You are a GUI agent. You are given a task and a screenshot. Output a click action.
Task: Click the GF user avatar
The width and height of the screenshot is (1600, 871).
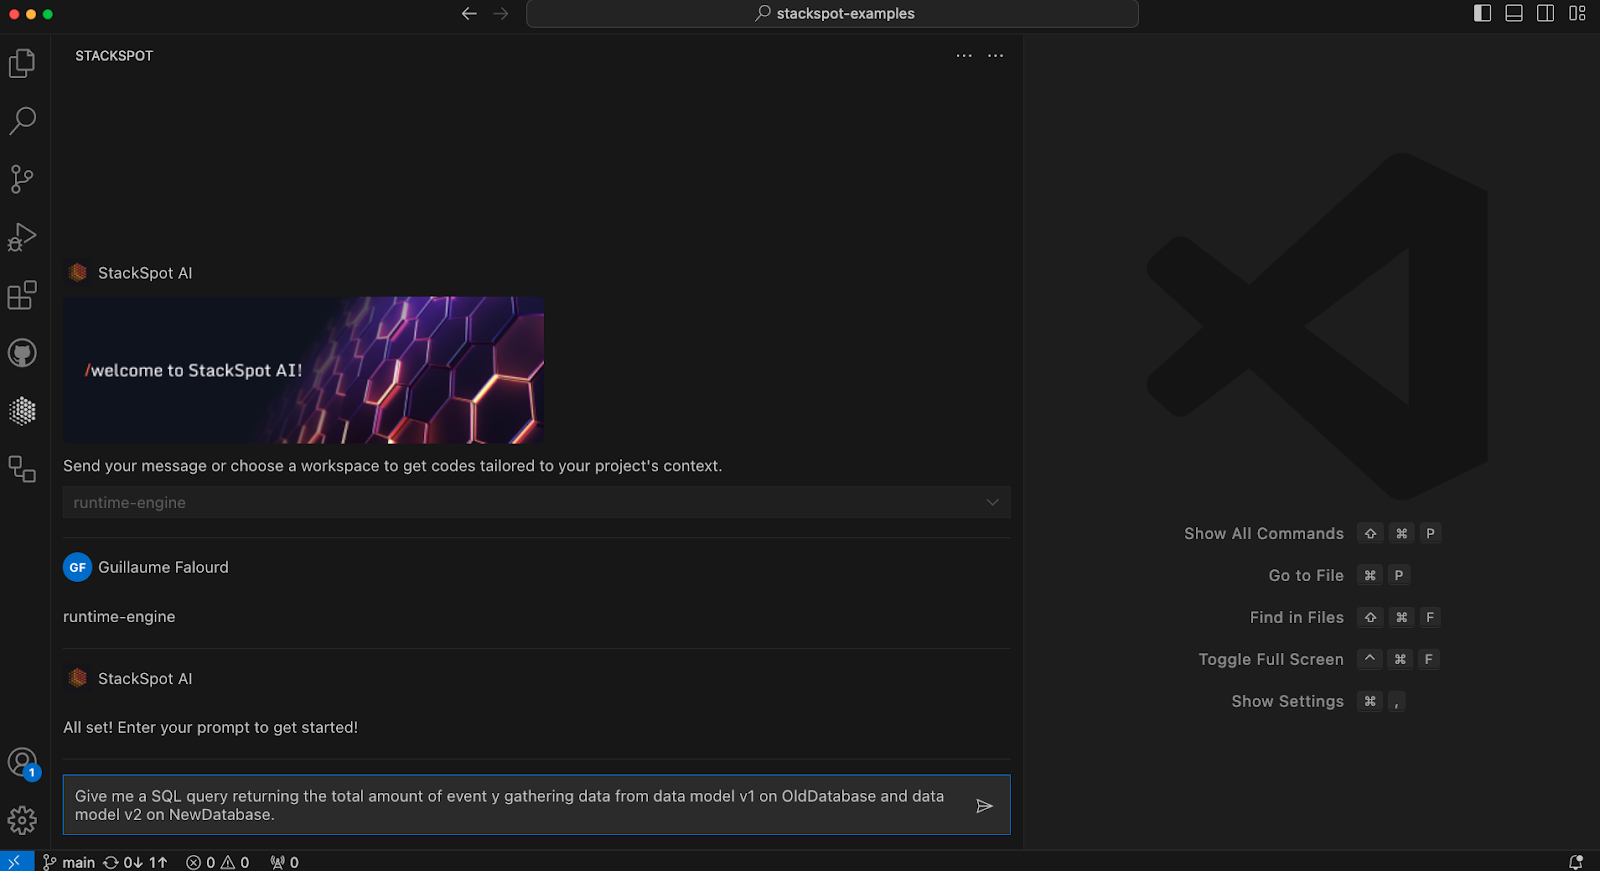tap(78, 567)
